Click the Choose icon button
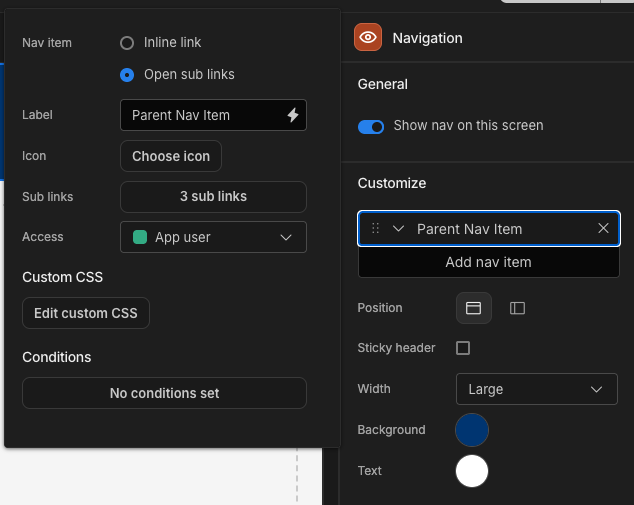Screen dimensions: 634x505 [171, 156]
